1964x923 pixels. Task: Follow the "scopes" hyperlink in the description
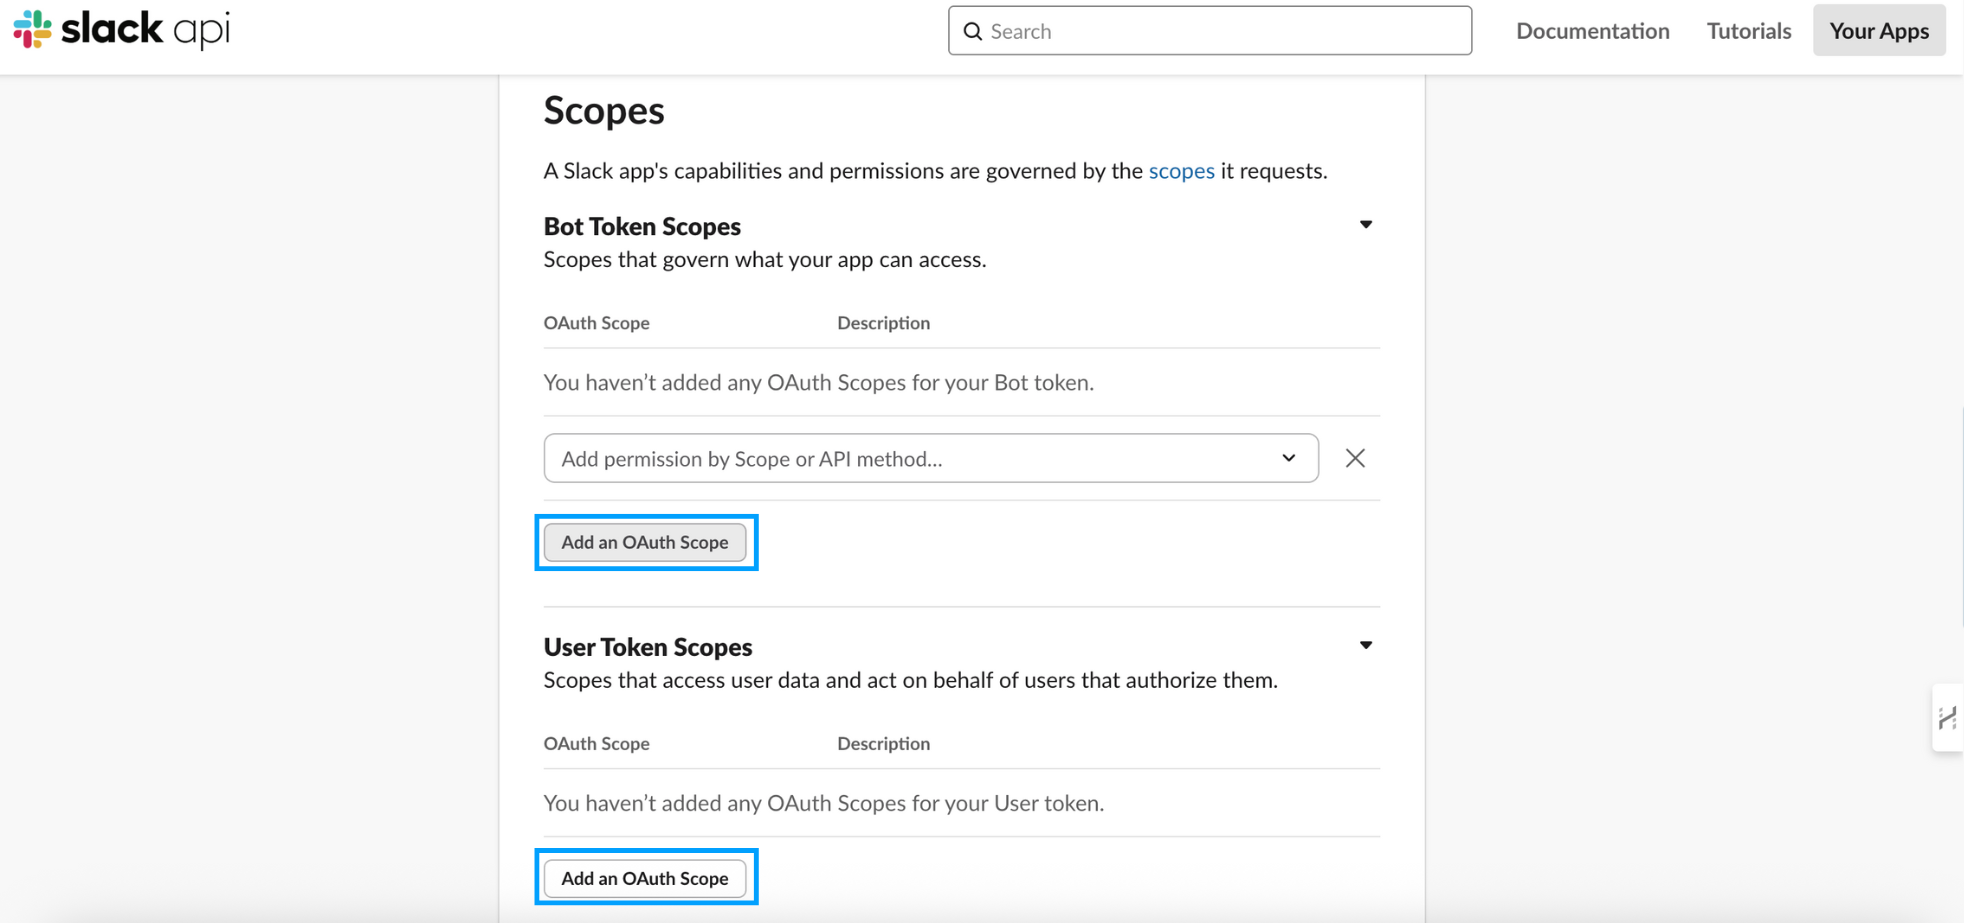tap(1181, 171)
